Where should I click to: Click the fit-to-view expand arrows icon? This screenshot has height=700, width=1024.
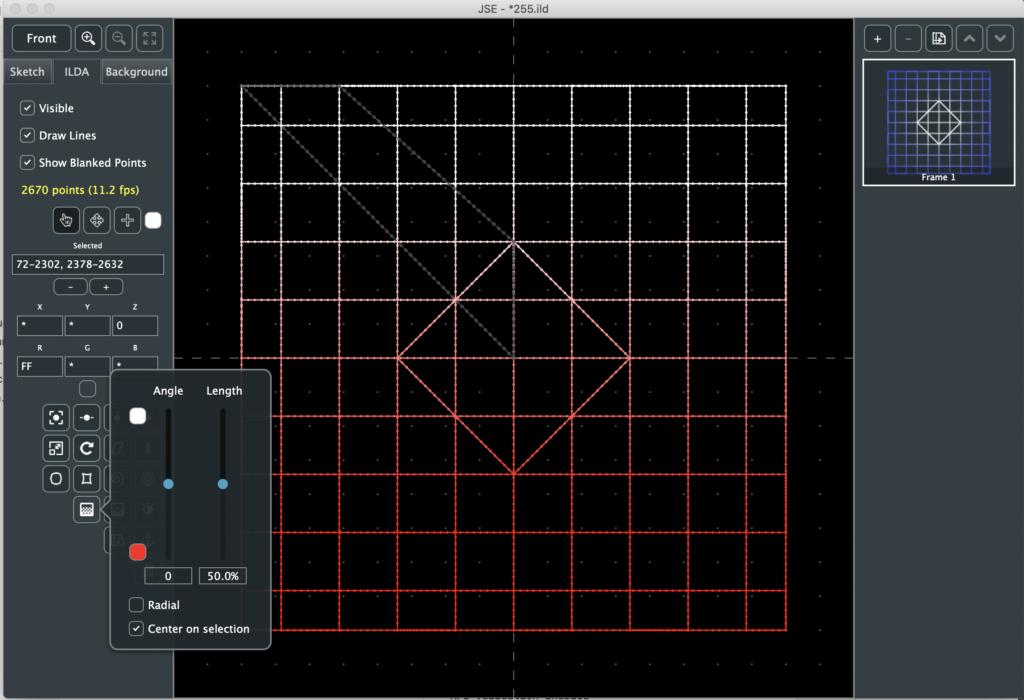pyautogui.click(x=149, y=39)
